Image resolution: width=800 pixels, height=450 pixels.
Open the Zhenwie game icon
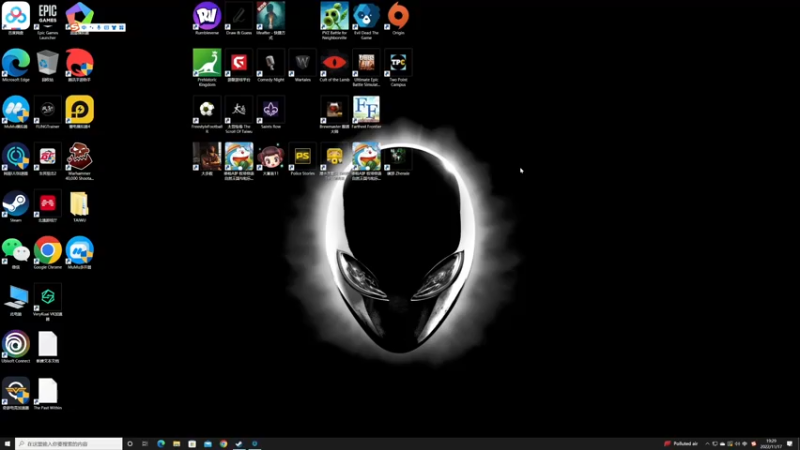pos(398,159)
